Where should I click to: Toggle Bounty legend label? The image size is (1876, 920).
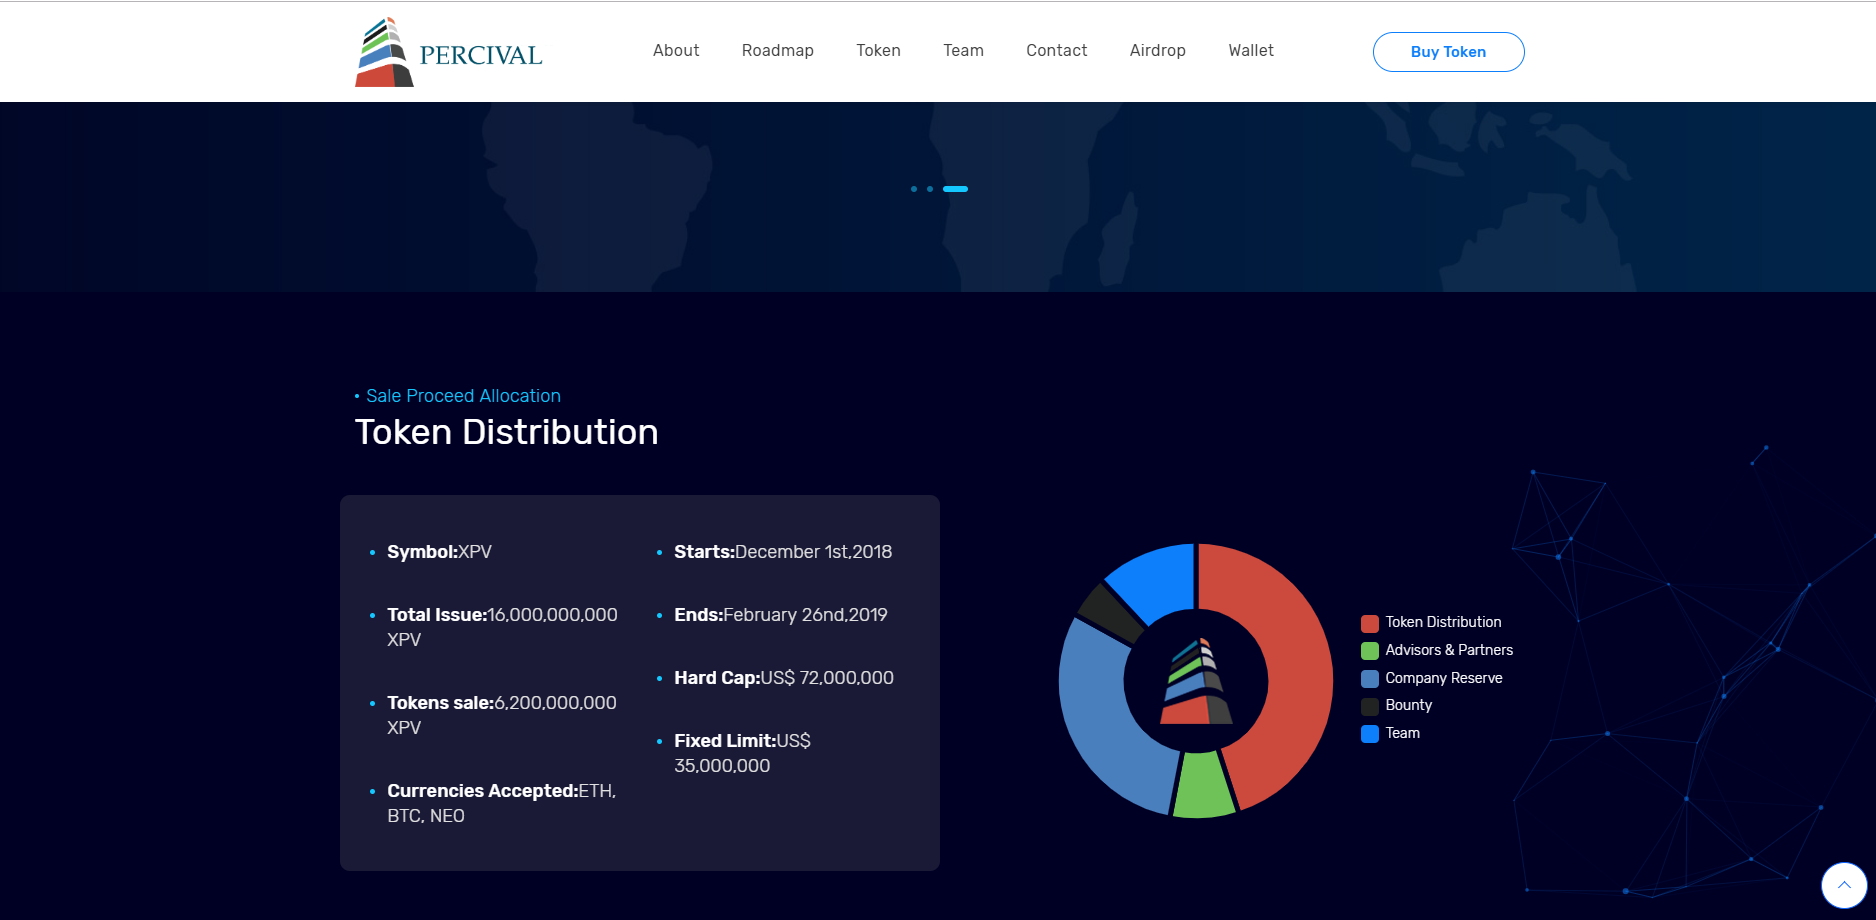pyautogui.click(x=1408, y=705)
